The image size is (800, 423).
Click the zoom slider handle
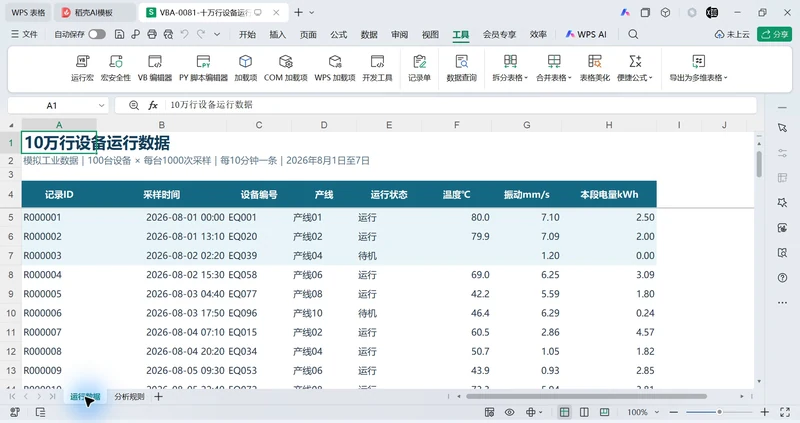(x=719, y=412)
